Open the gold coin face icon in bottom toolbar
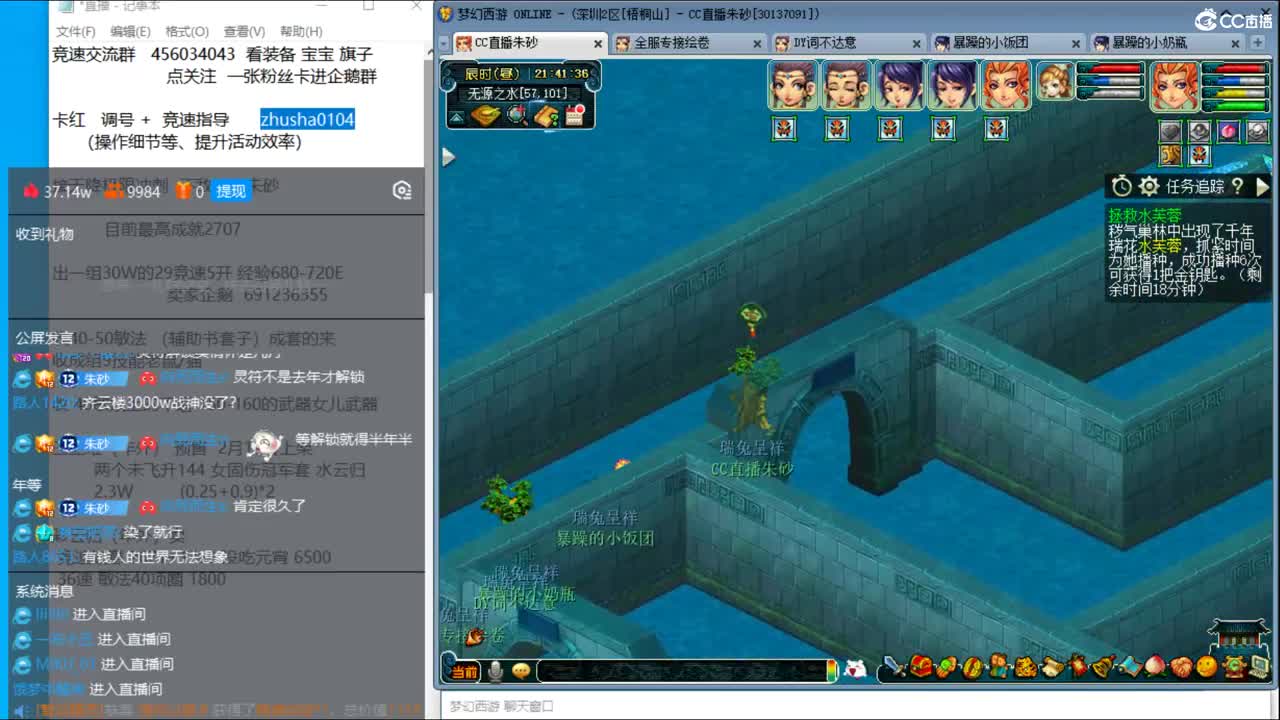1280x720 pixels. [1207, 667]
